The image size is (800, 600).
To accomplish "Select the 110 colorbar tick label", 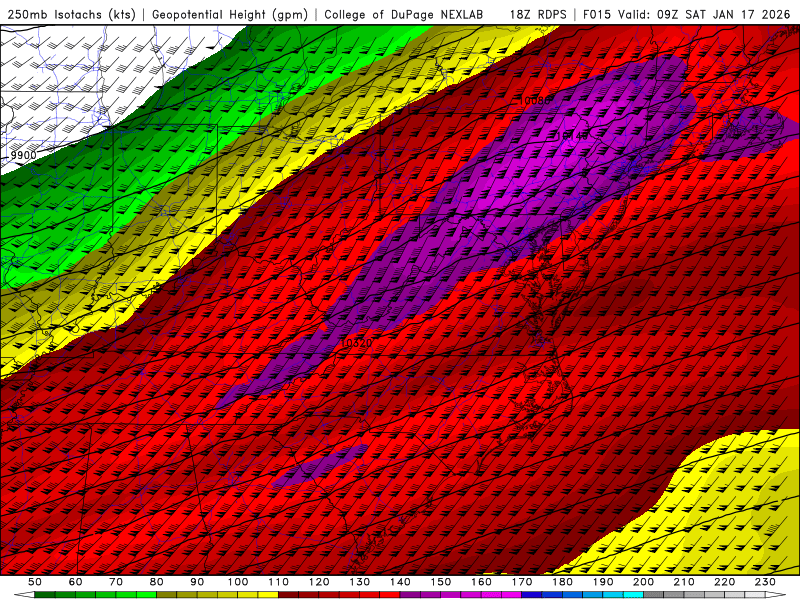I will pyautogui.click(x=279, y=582).
